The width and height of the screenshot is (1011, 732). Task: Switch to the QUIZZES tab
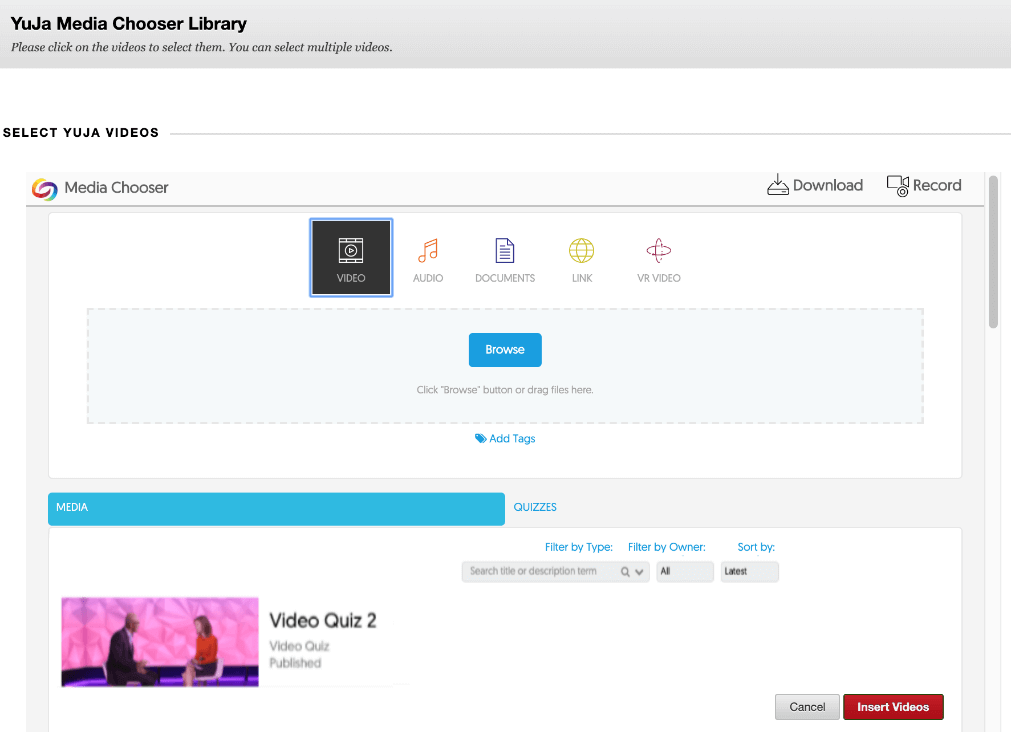(x=535, y=507)
